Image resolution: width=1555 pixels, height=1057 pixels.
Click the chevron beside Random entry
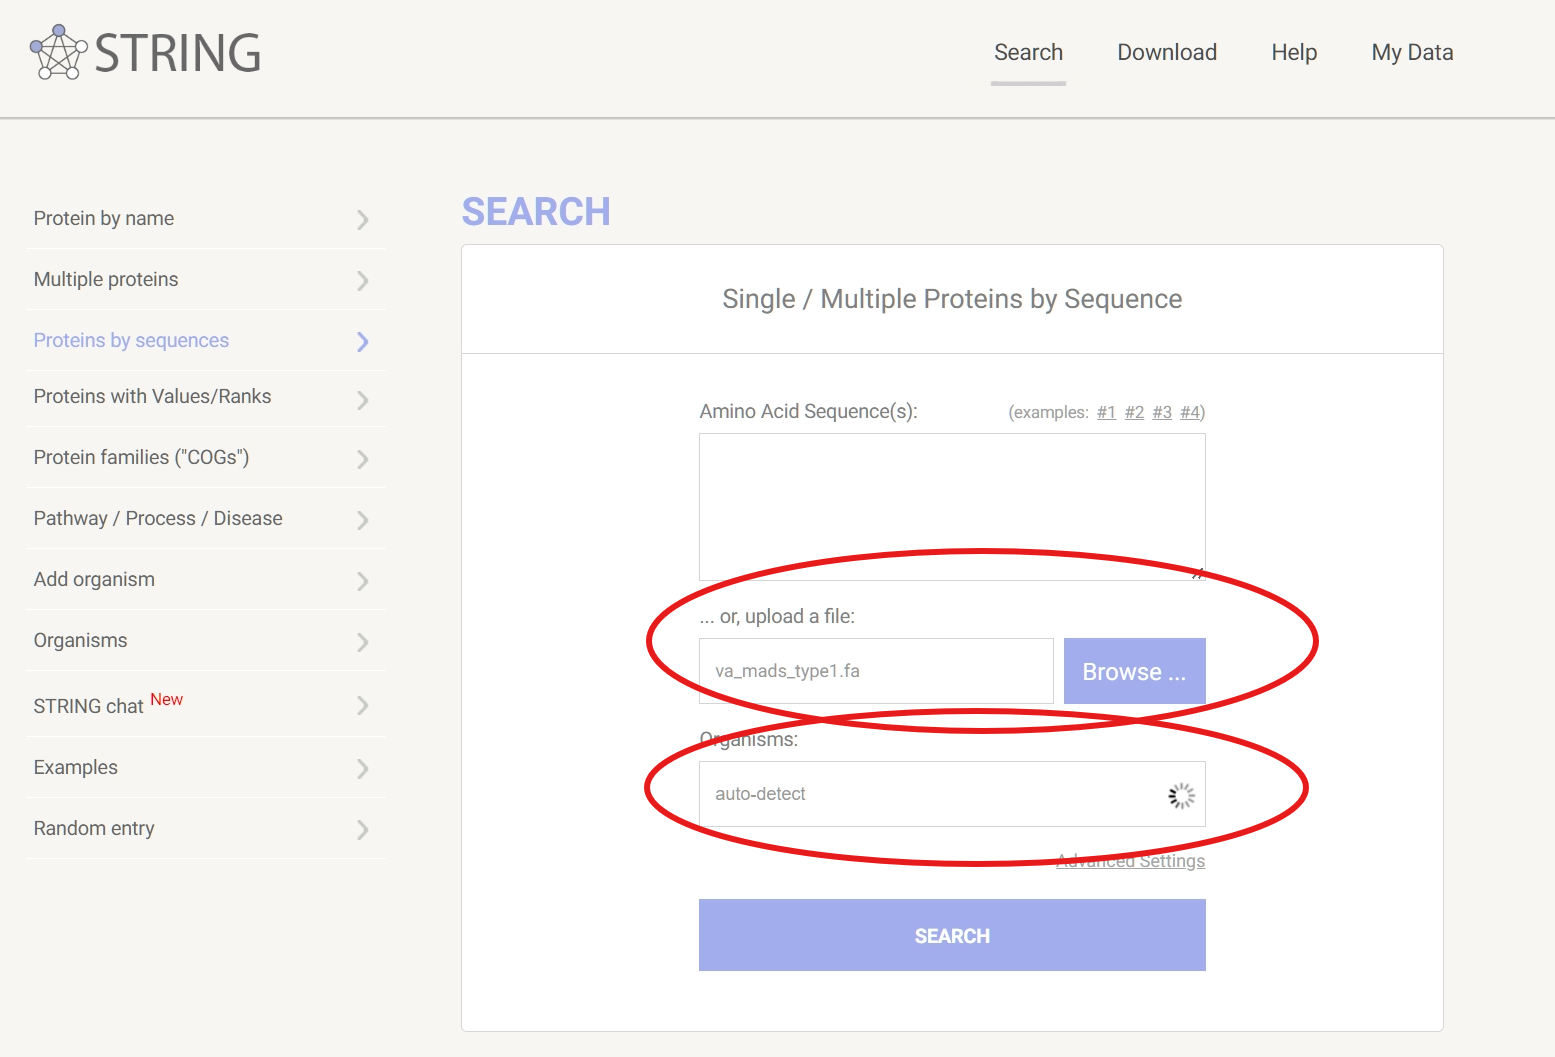tap(363, 830)
